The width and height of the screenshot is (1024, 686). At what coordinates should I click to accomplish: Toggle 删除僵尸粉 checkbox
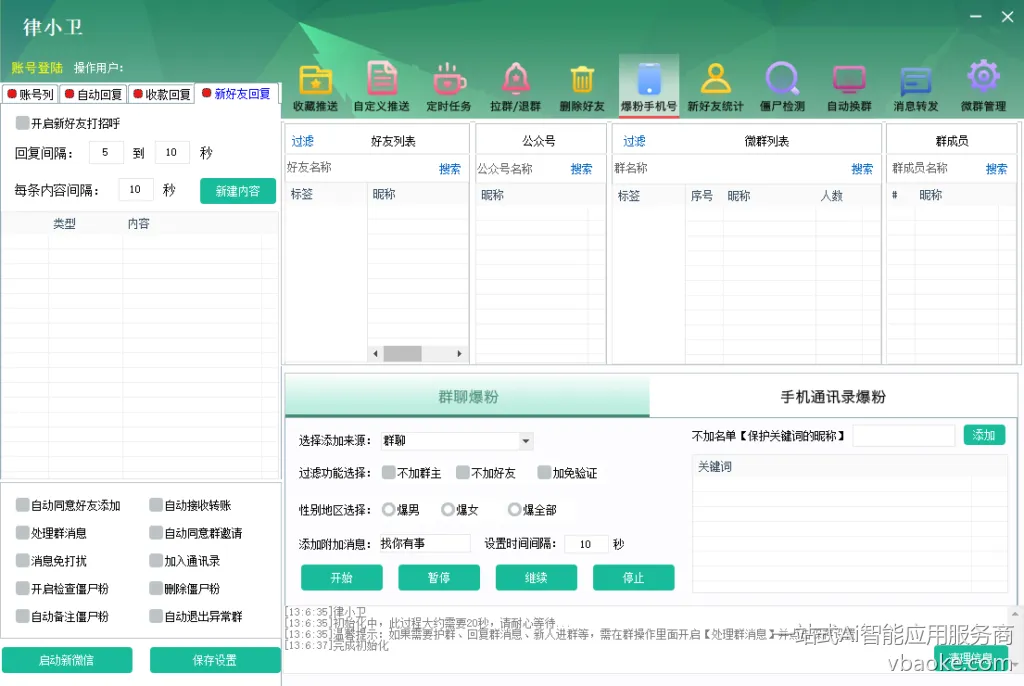click(x=155, y=588)
